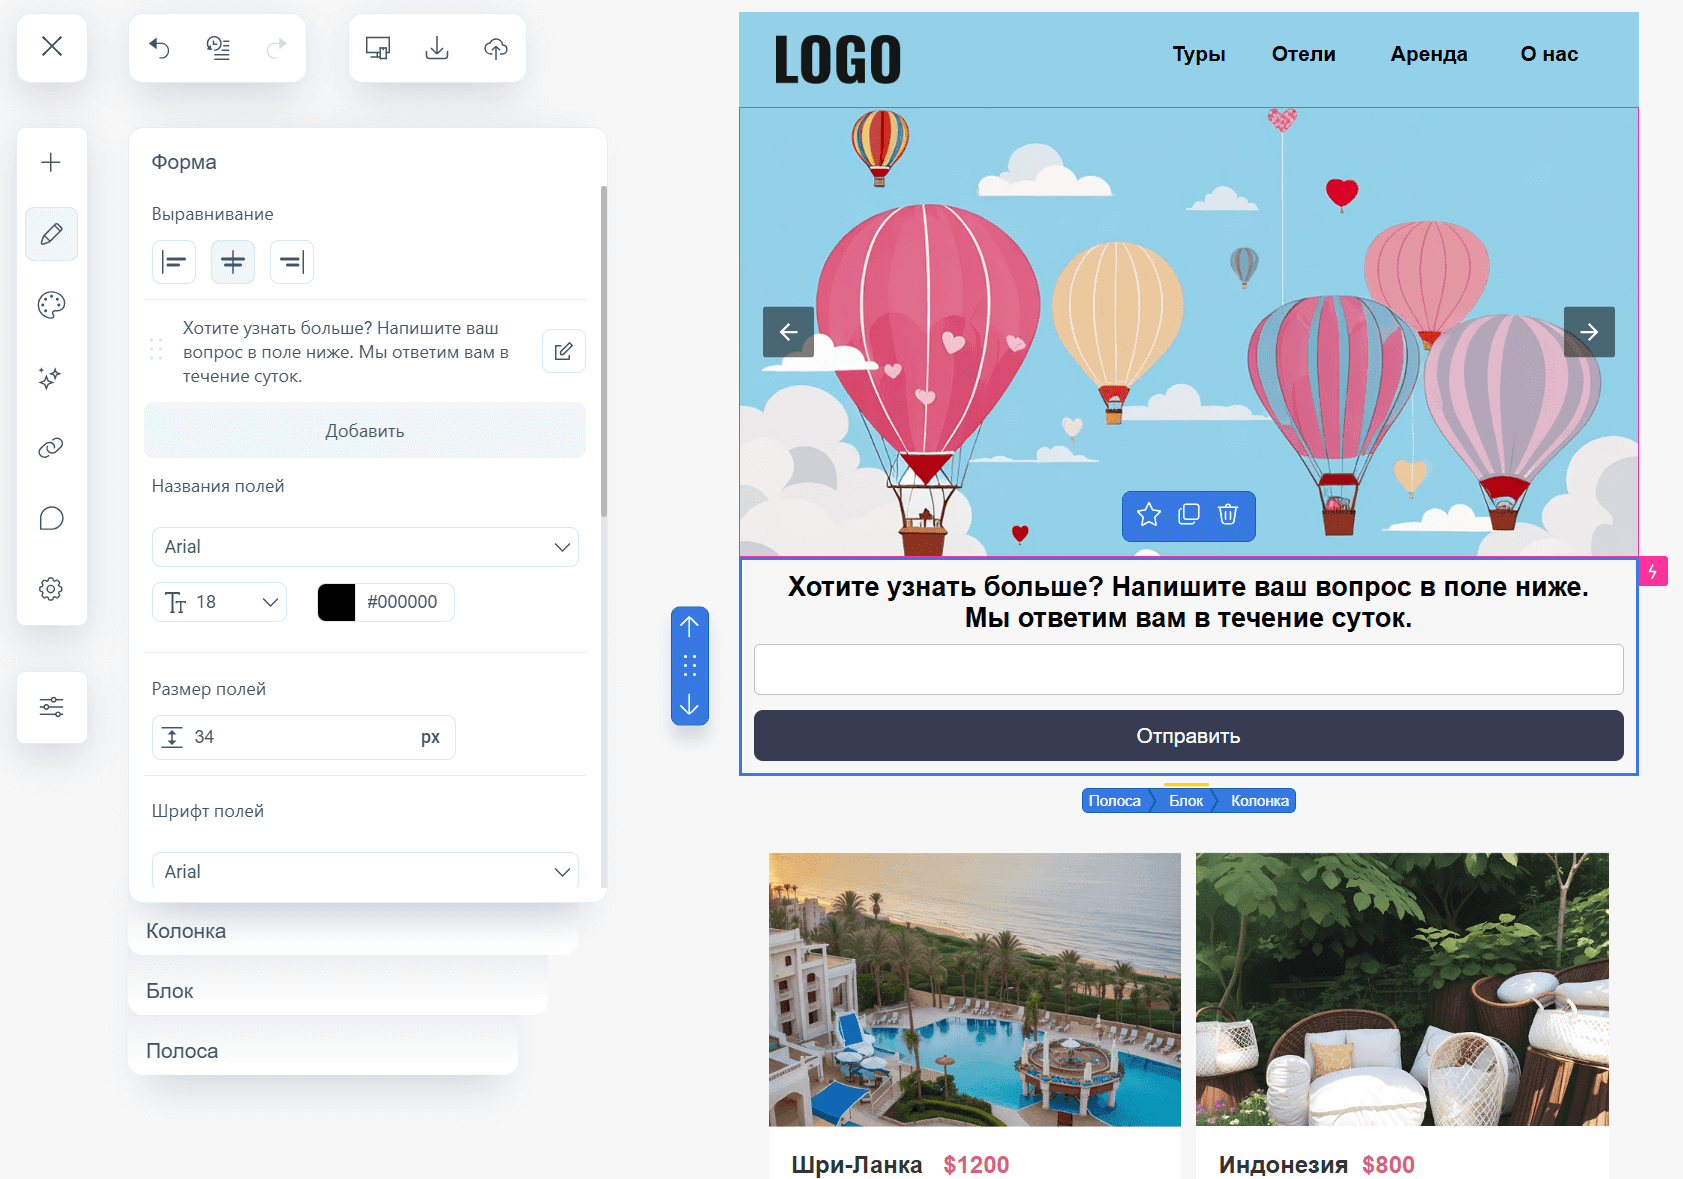Open the edit history list

click(218, 47)
